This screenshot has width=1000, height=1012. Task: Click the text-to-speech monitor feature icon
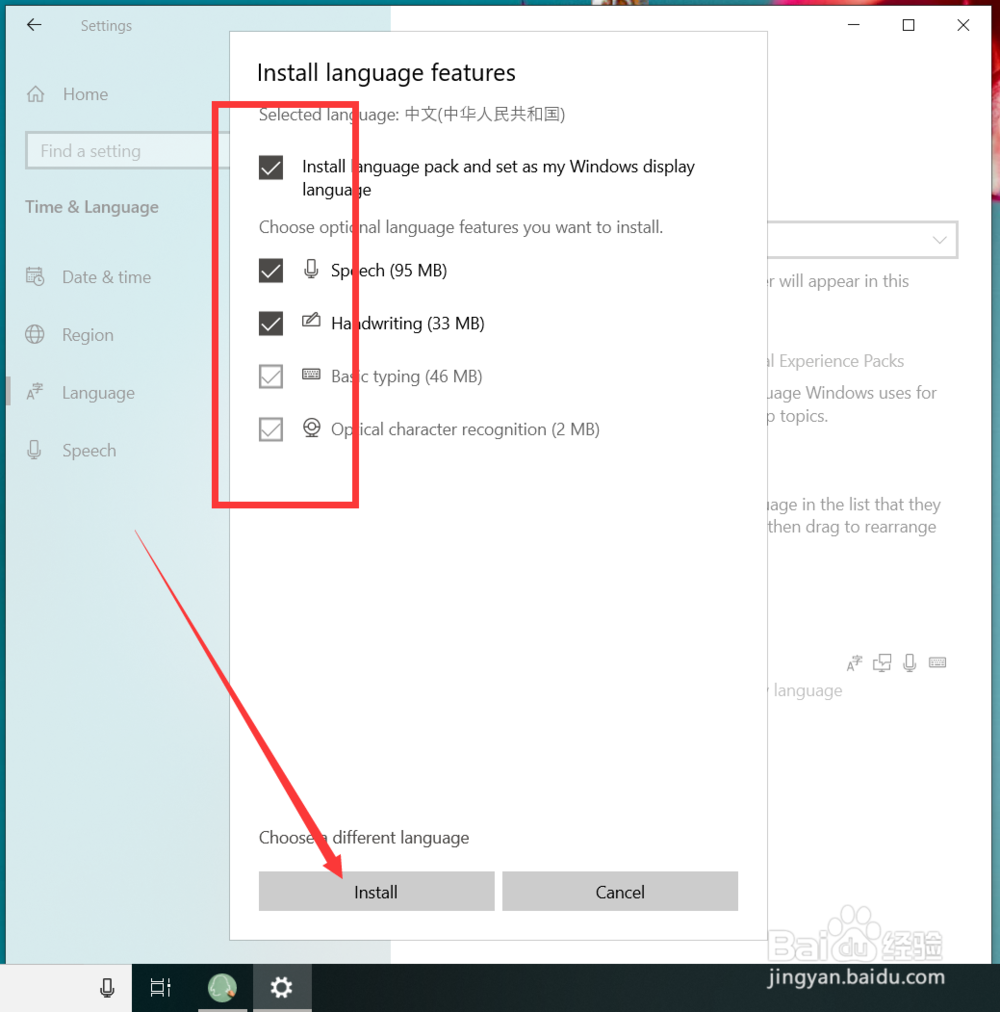tap(882, 663)
